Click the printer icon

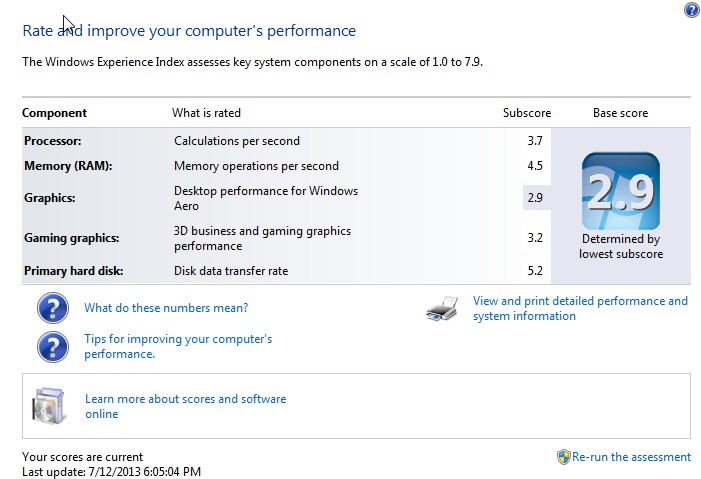pos(442,309)
